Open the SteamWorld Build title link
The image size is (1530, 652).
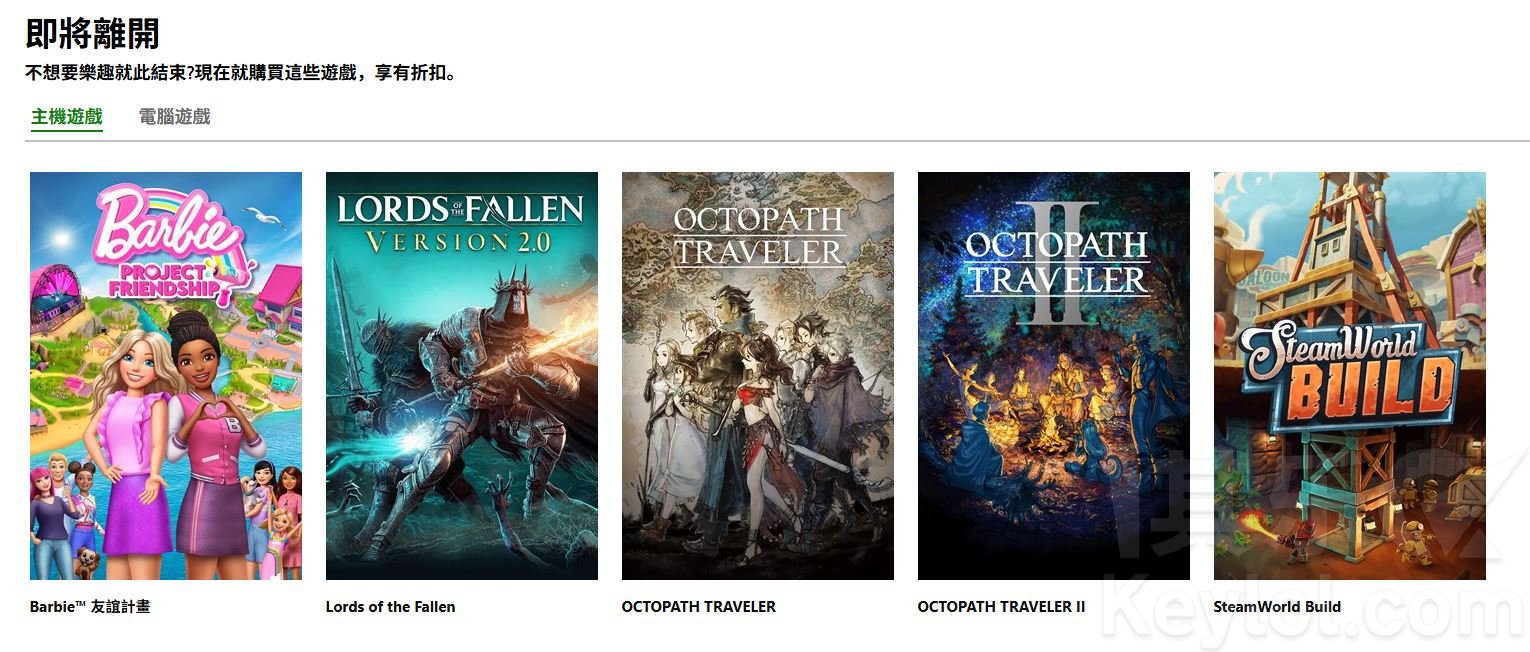(x=1277, y=606)
